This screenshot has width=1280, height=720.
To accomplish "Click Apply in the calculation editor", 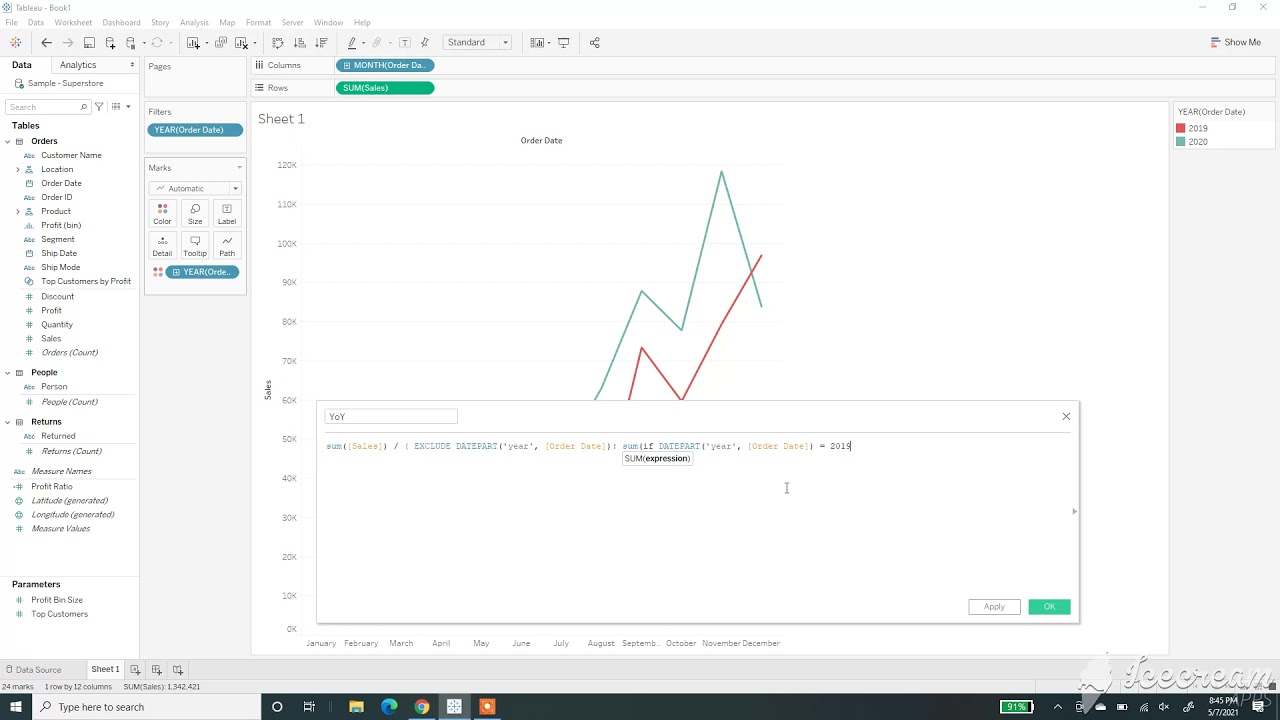I will 994,607.
